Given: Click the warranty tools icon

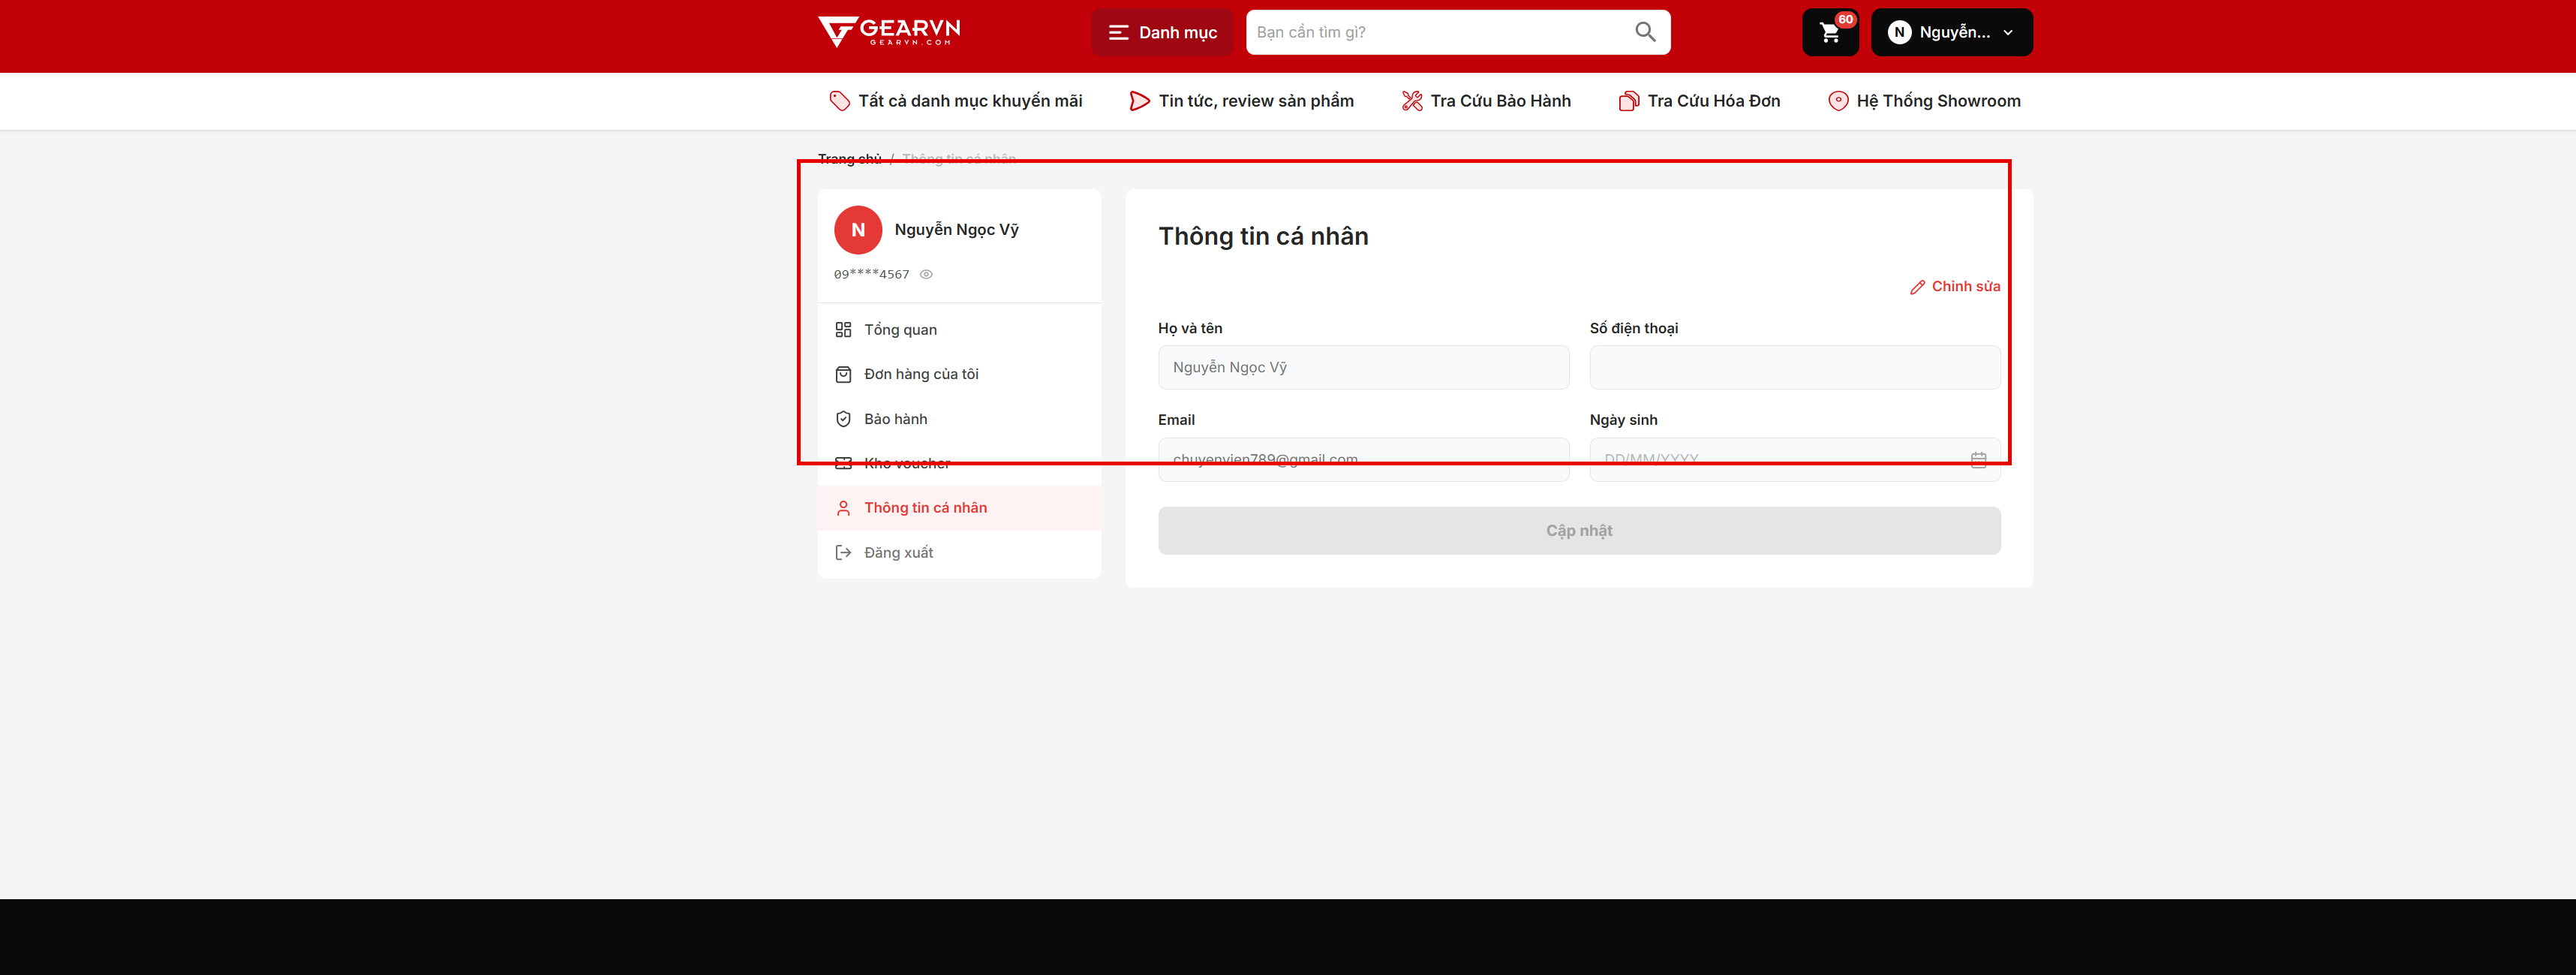Looking at the screenshot, I should pos(1411,101).
